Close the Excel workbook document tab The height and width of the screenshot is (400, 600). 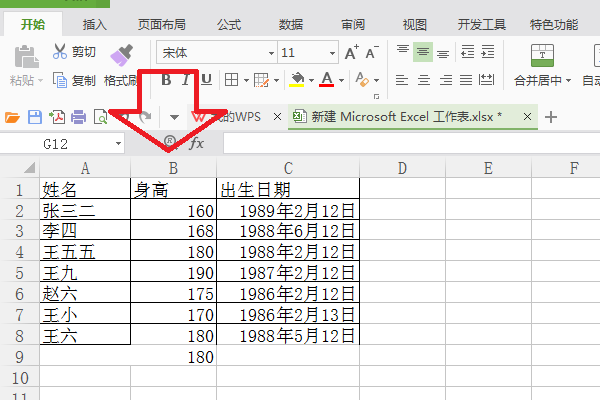pos(527,116)
